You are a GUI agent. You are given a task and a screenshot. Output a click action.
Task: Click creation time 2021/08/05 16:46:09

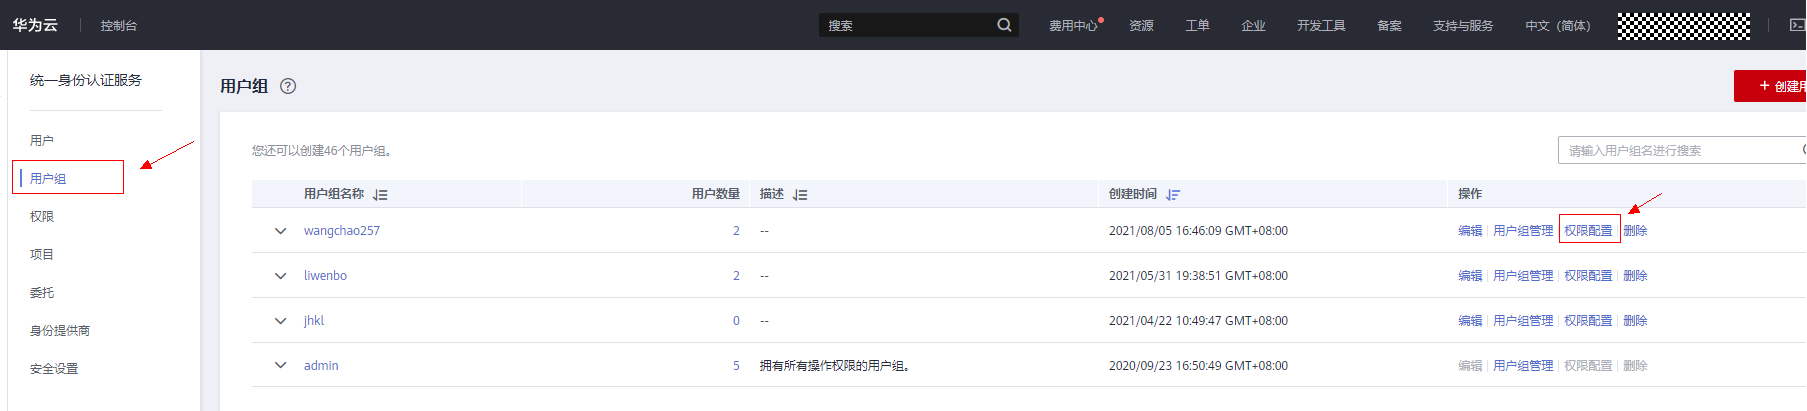(1198, 231)
